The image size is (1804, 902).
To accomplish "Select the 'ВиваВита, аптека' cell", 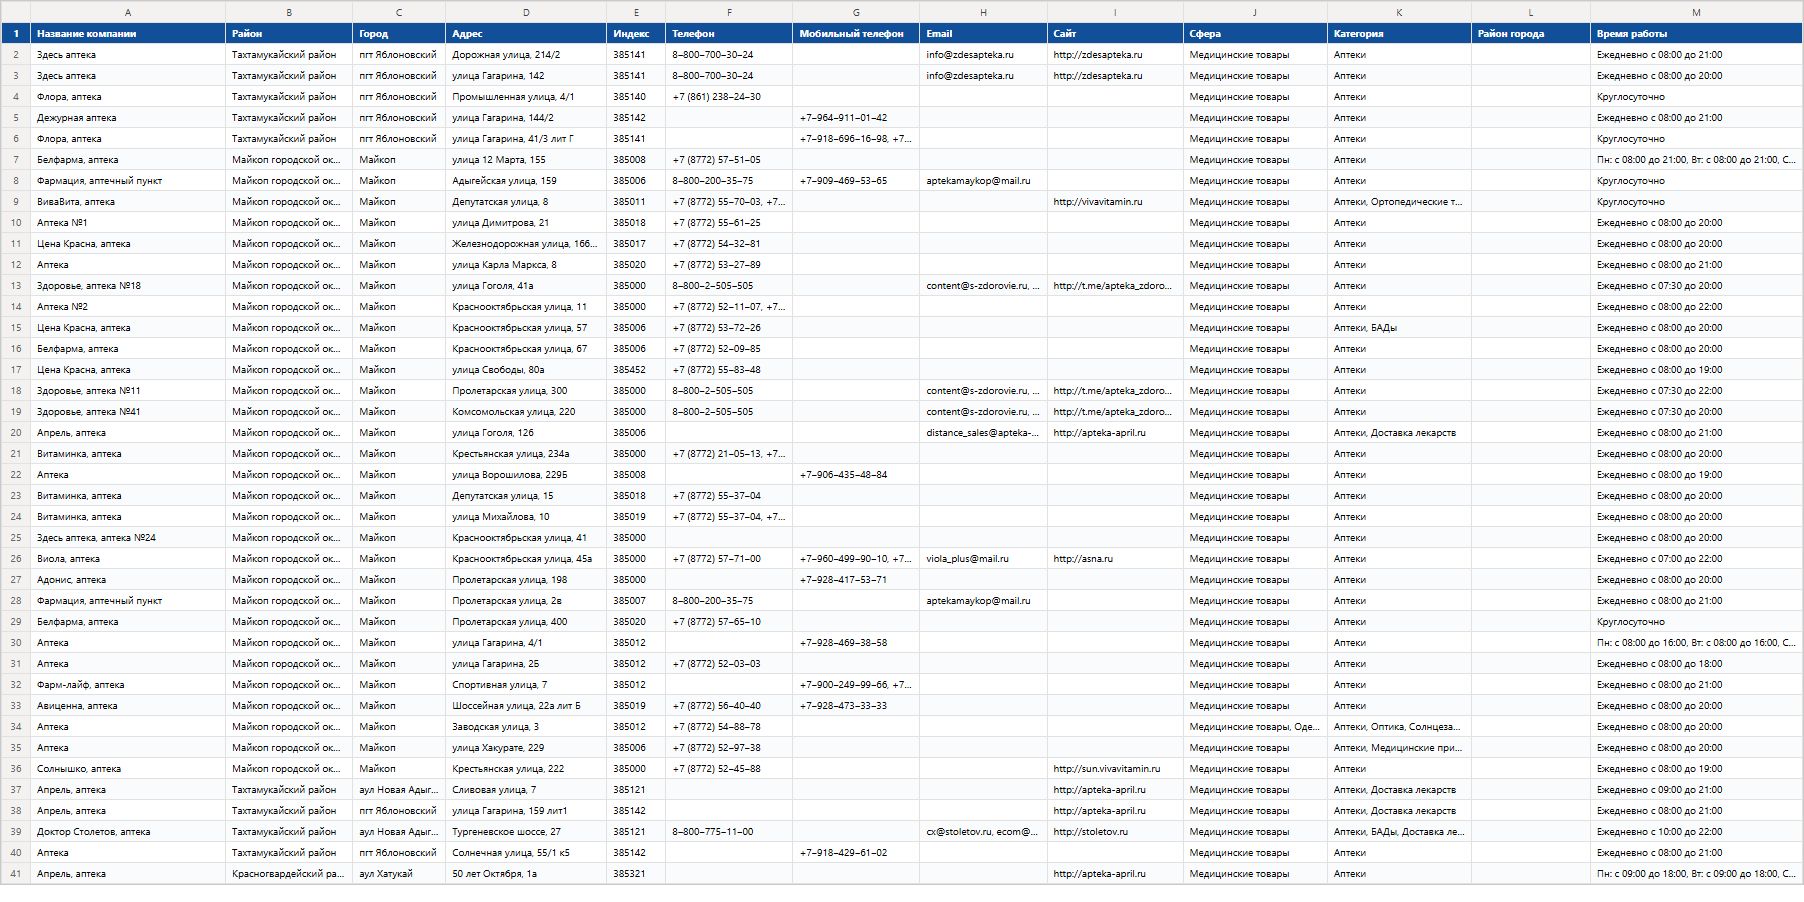I will (x=128, y=201).
